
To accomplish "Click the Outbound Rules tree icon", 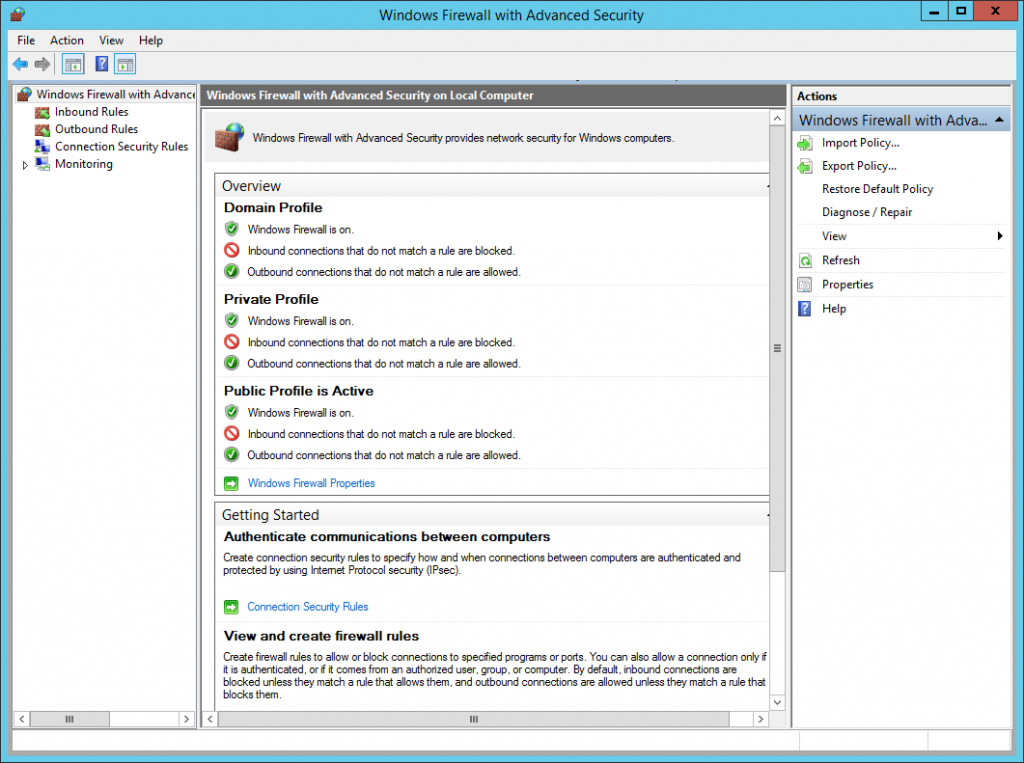I will click(x=42, y=129).
